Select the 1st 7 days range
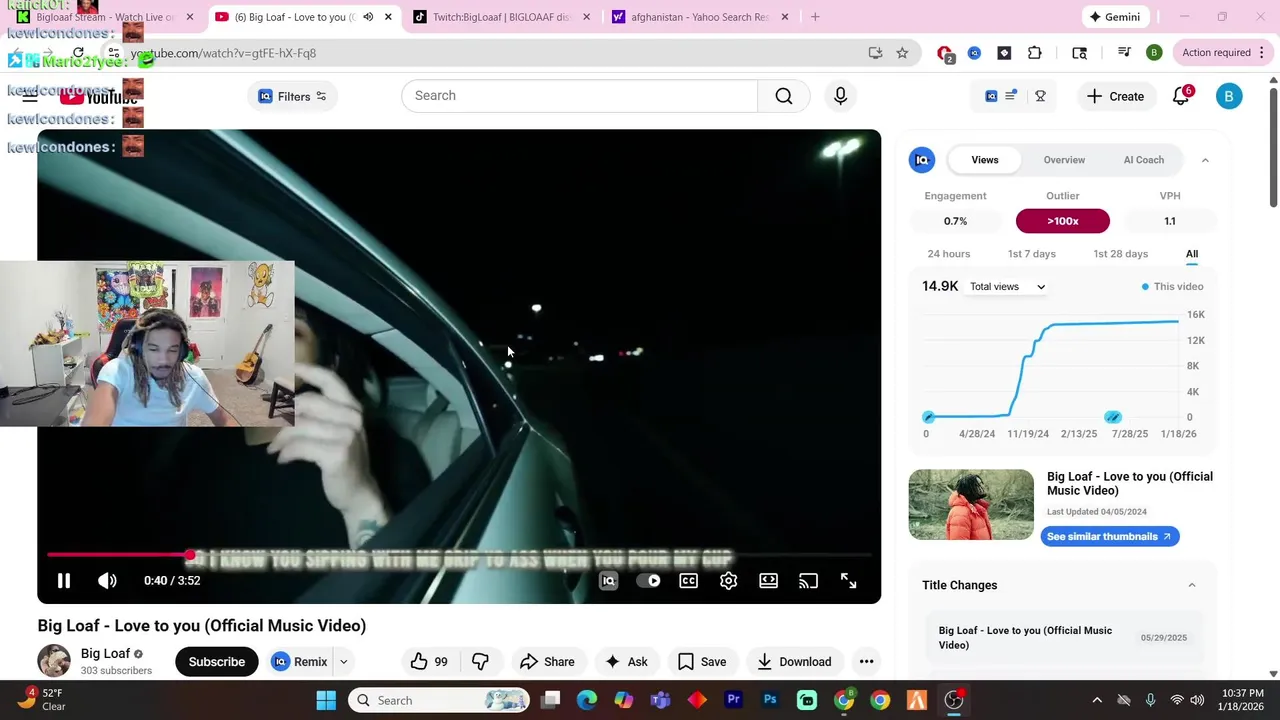This screenshot has width=1280, height=720. (x=1031, y=254)
